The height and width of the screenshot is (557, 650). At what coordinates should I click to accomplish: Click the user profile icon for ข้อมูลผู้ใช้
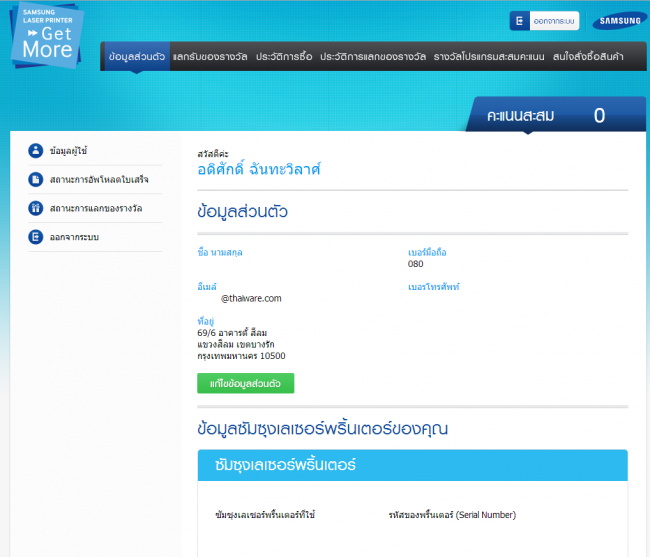pyautogui.click(x=36, y=151)
